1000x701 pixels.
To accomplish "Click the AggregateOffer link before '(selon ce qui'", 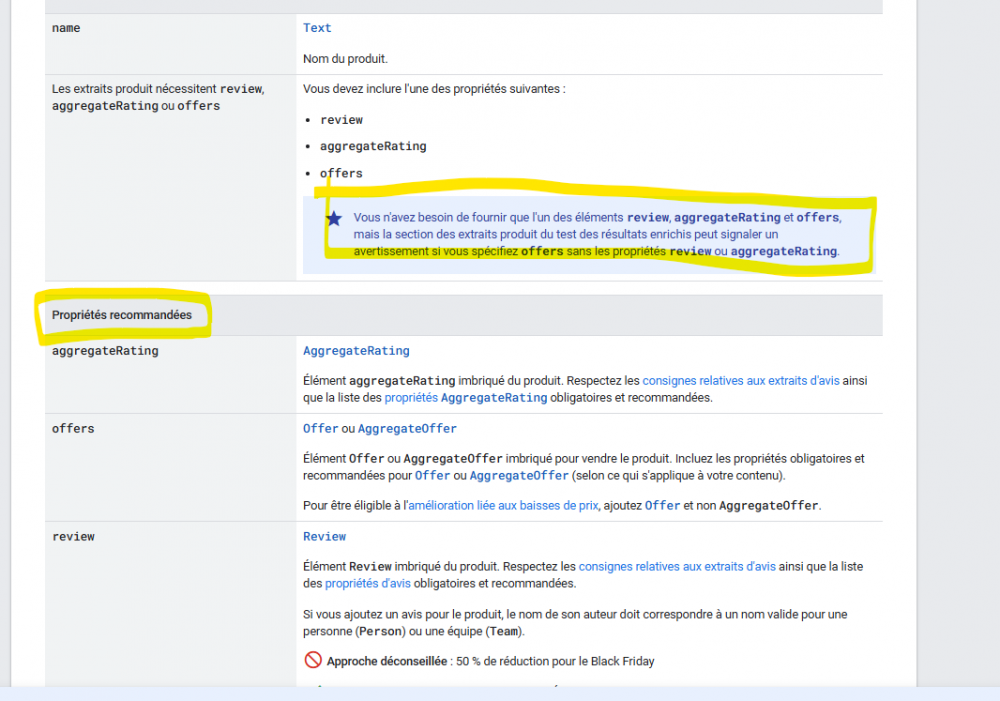I will point(518,476).
